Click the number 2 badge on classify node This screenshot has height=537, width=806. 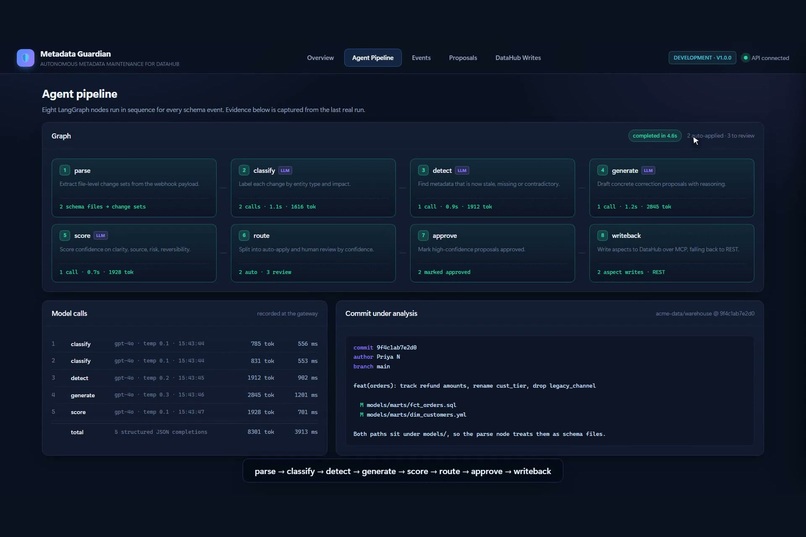244,170
